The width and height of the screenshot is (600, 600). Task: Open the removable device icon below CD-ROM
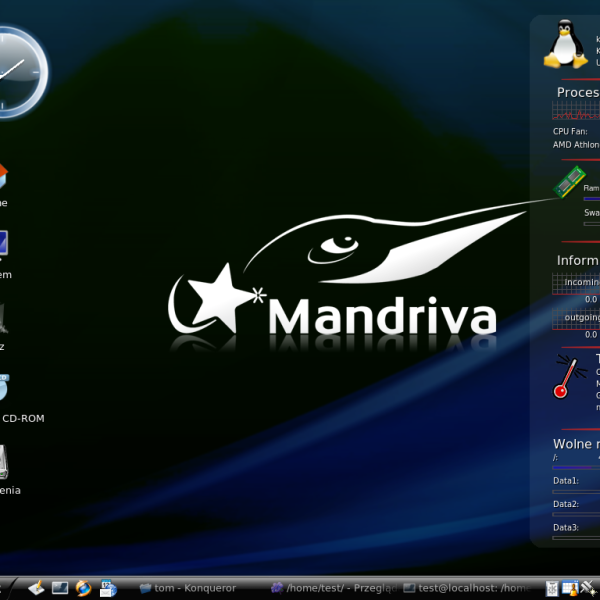(x=4, y=460)
